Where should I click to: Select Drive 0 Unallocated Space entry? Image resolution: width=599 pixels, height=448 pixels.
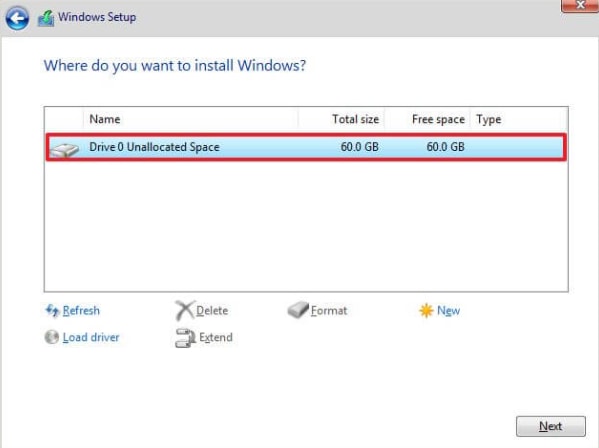(x=306, y=147)
